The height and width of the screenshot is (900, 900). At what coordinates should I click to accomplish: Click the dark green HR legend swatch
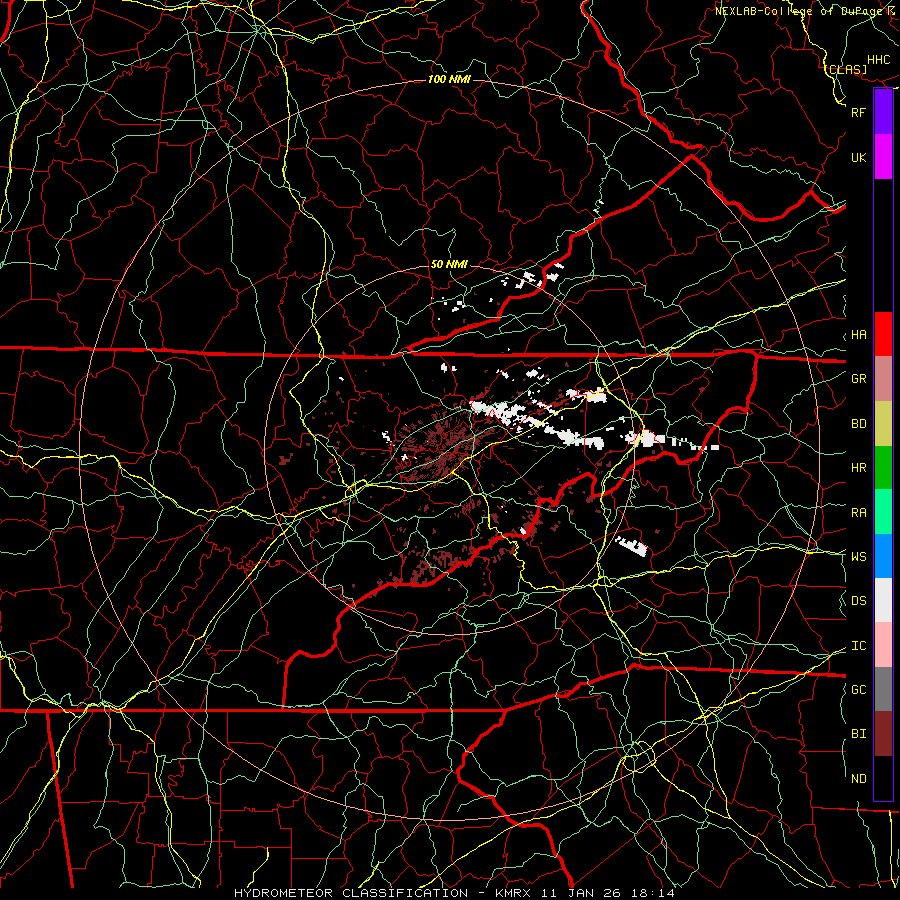pos(883,467)
